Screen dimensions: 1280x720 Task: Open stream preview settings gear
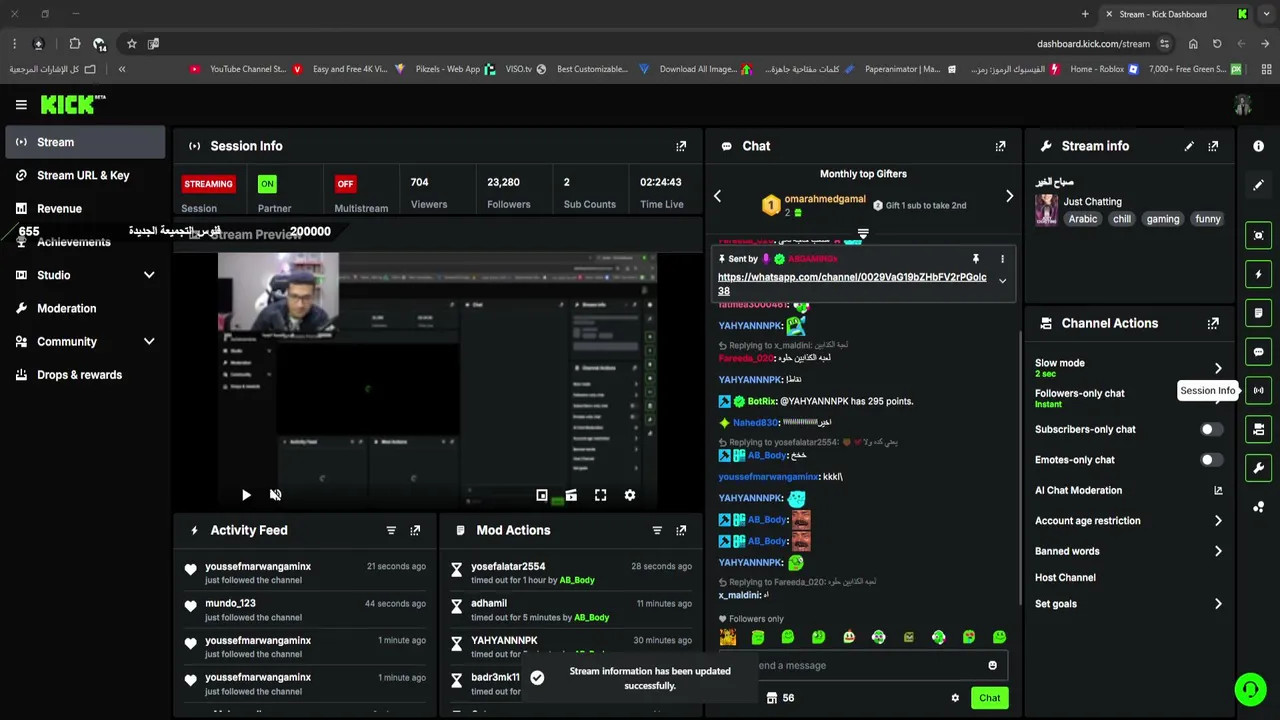[x=630, y=495]
